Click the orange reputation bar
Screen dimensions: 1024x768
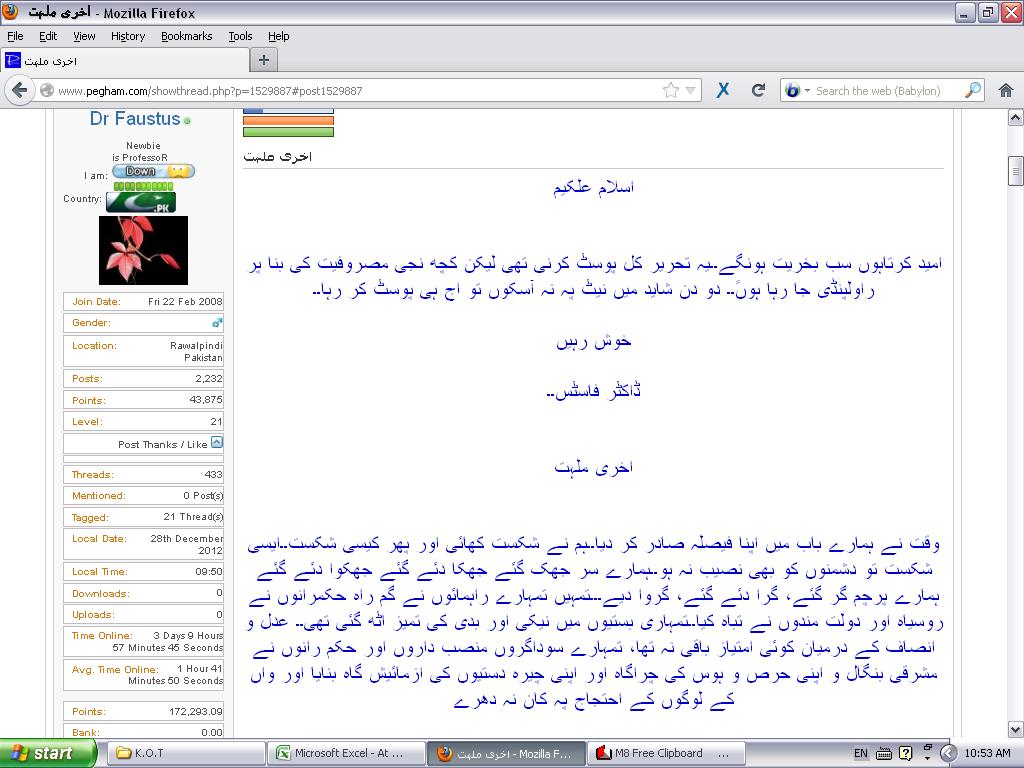288,121
